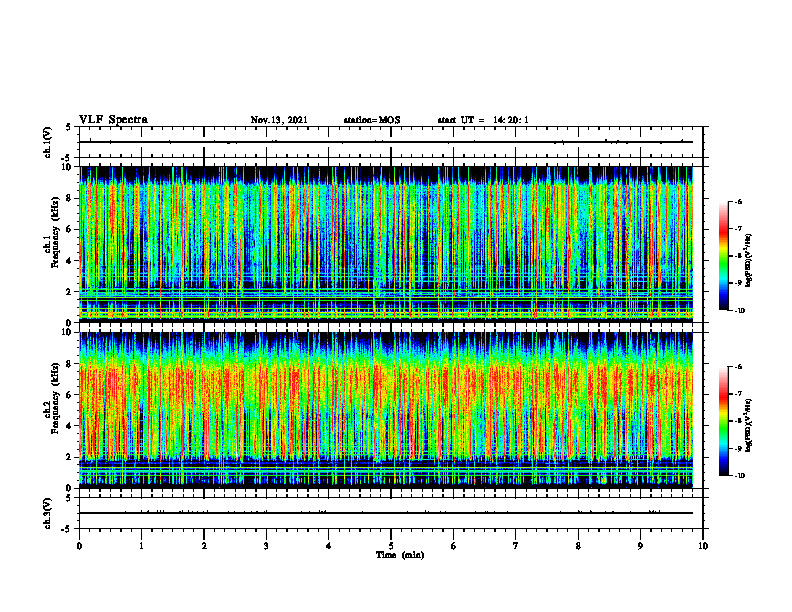Click the ch.2 spectrogram color scale bar
Viewport: 792px width, 612px height.
pos(723,421)
